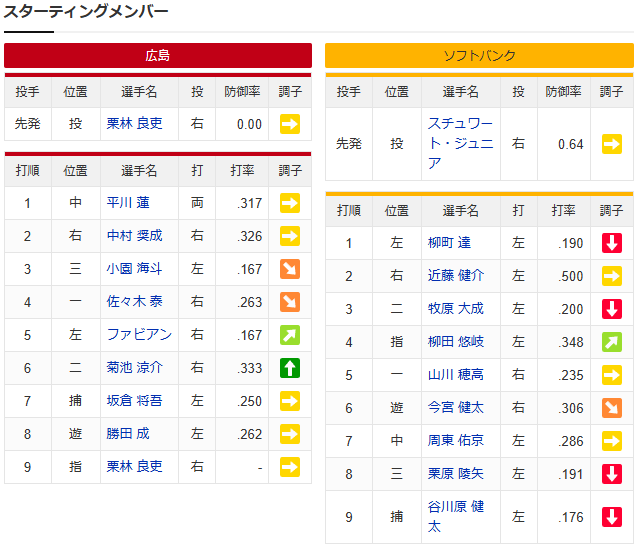640x547 pixels.
Task: Open 菊池 涼介 player page
Action: click(134, 368)
